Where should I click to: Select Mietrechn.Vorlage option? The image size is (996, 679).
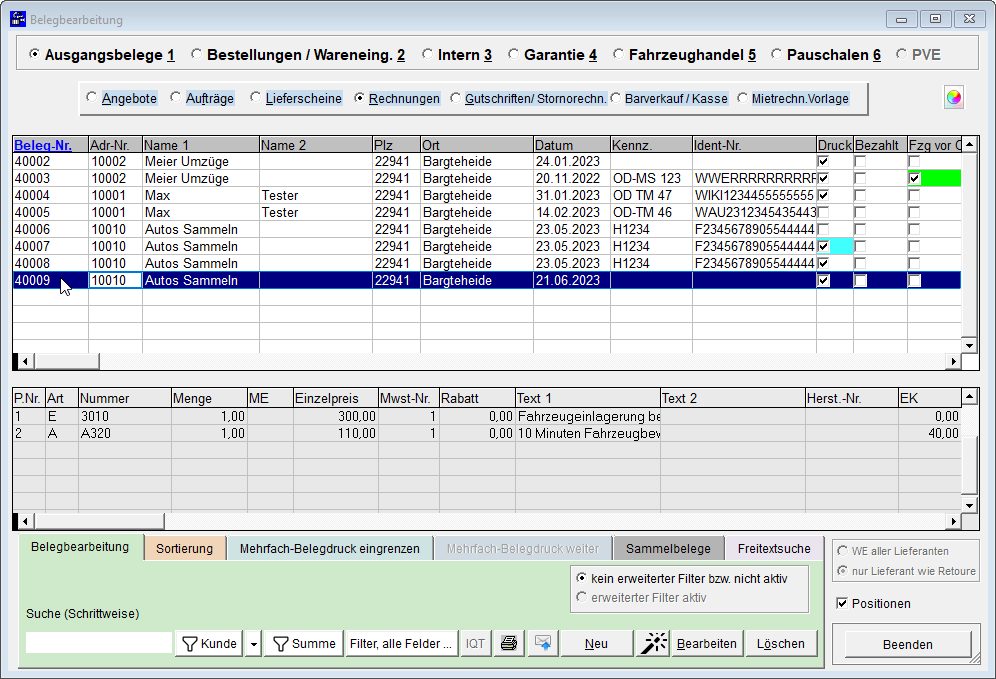(x=742, y=98)
